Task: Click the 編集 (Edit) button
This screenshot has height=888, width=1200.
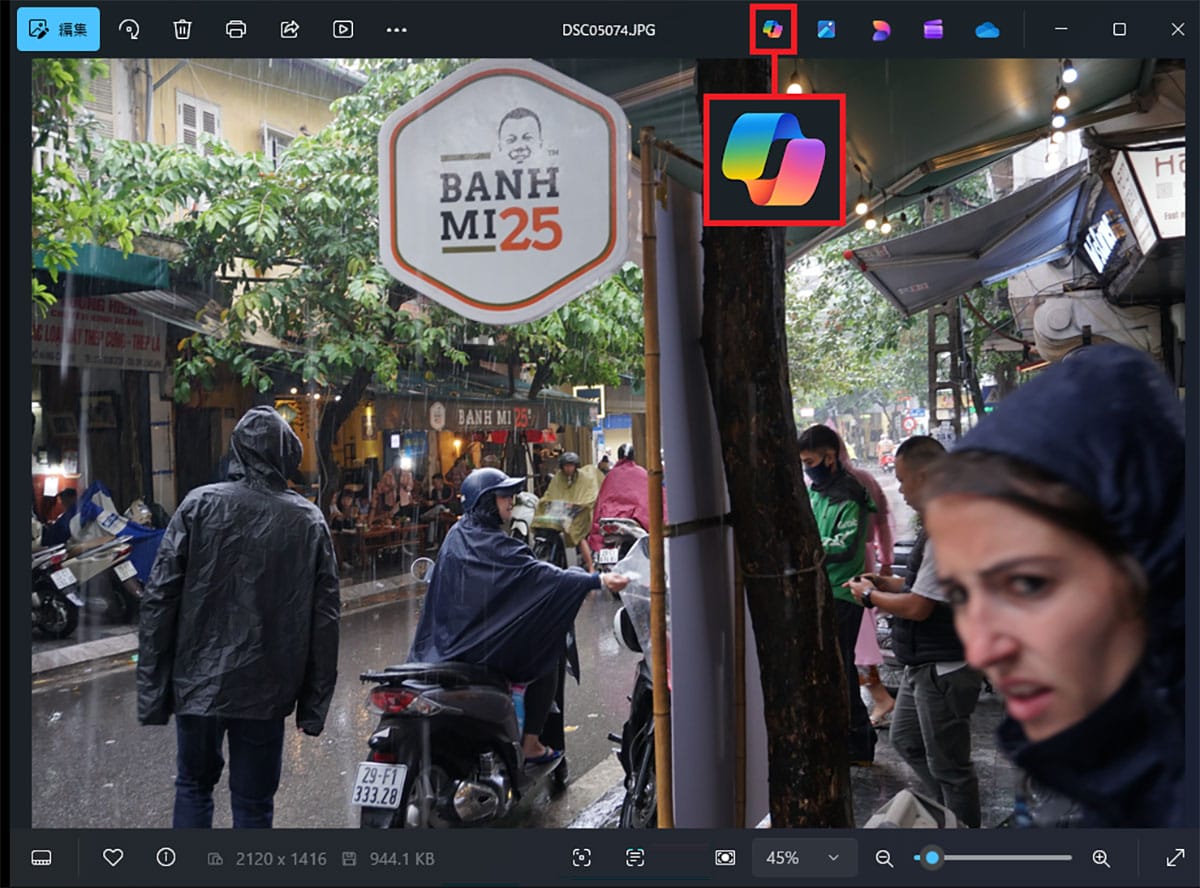Action: pyautogui.click(x=58, y=29)
